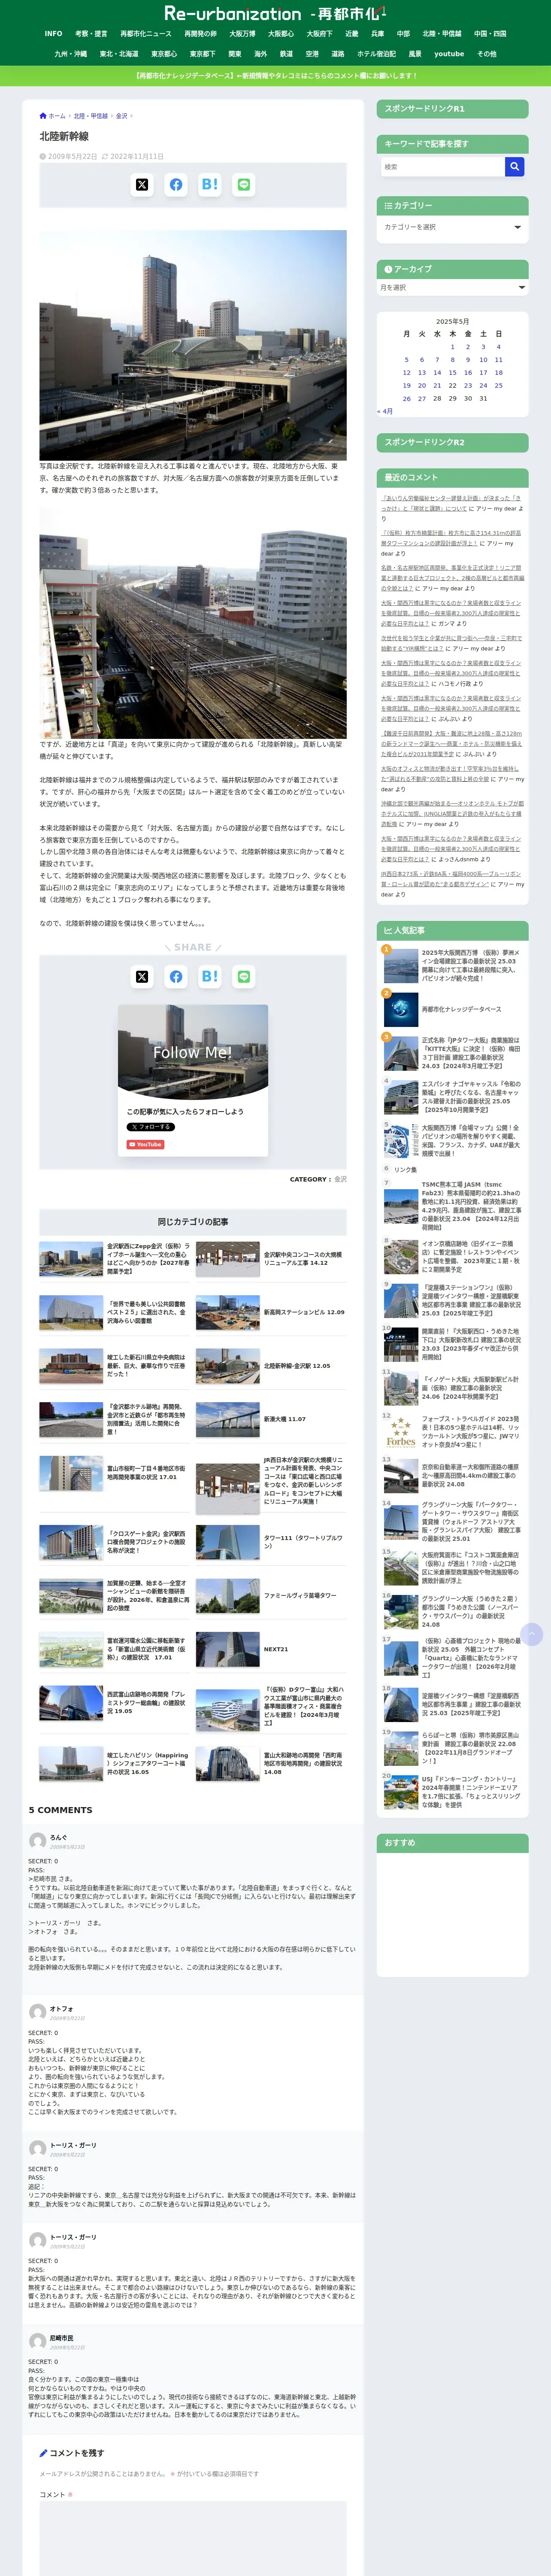Open related article ファミールヴィラ苗場タワー
551x2576 pixels.
270,1596
